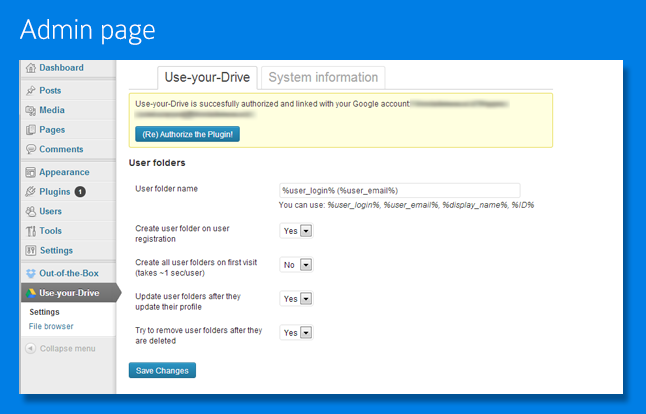646x414 pixels.
Task: Click the Appearance icon in sidebar
Action: point(31,172)
